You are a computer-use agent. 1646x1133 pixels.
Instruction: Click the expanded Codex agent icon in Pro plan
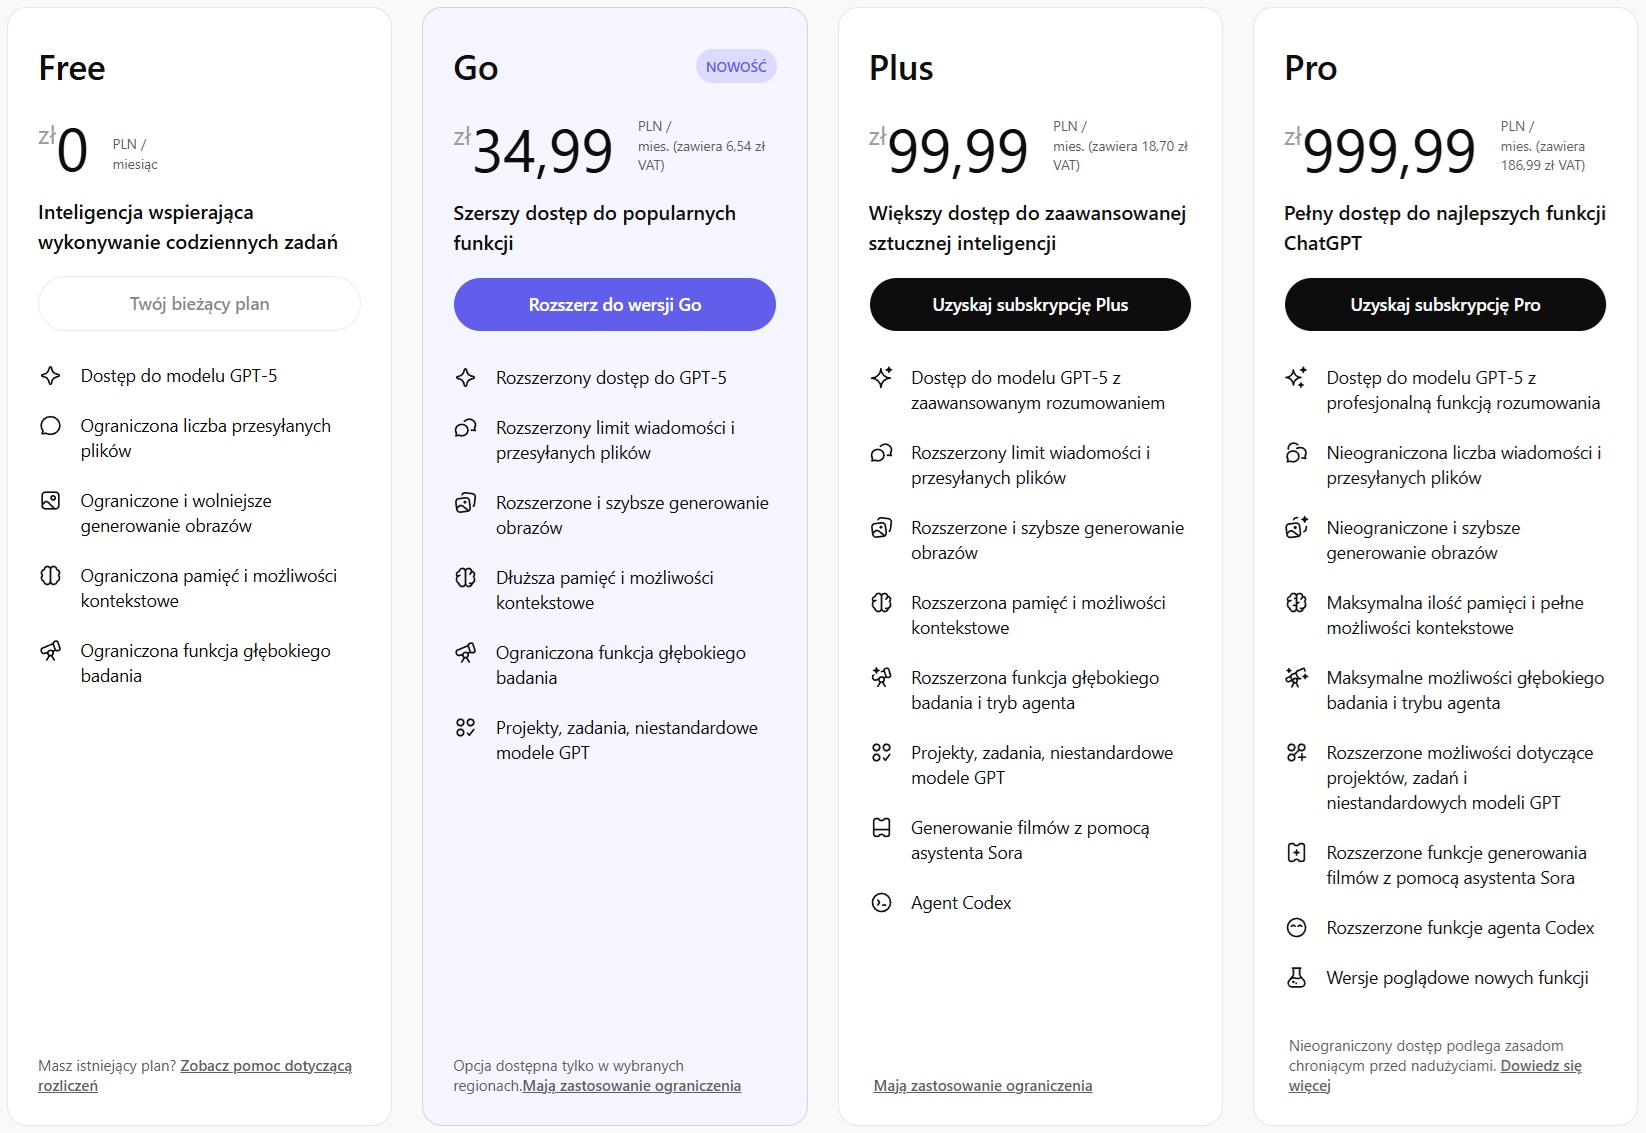point(1297,927)
